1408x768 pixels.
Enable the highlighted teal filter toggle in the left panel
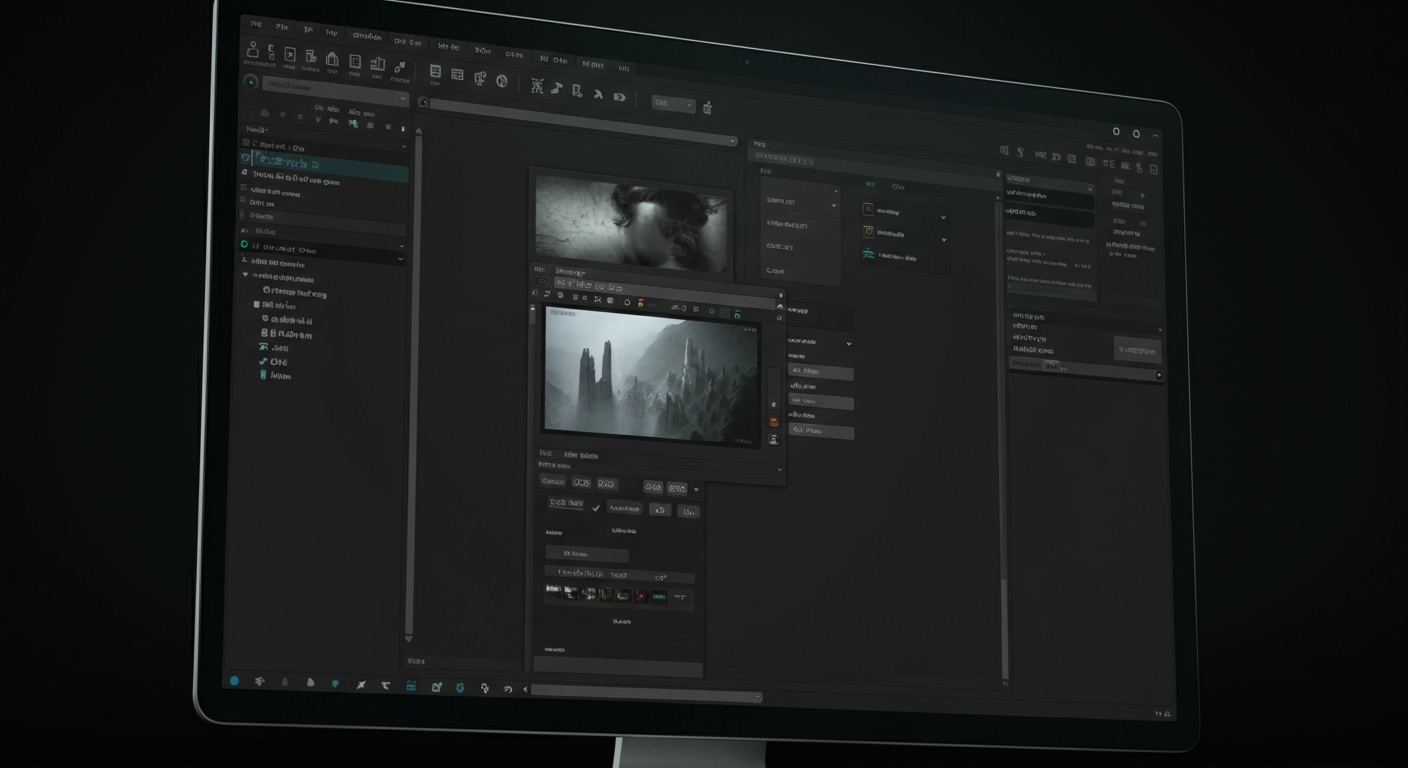(353, 122)
